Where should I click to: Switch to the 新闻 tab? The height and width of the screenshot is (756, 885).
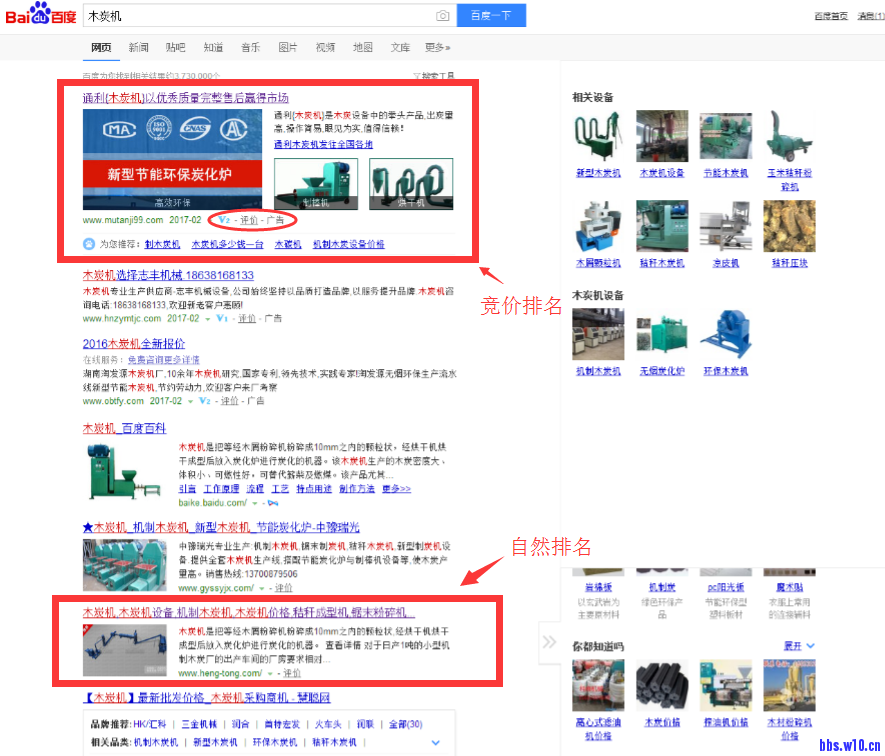pos(138,47)
